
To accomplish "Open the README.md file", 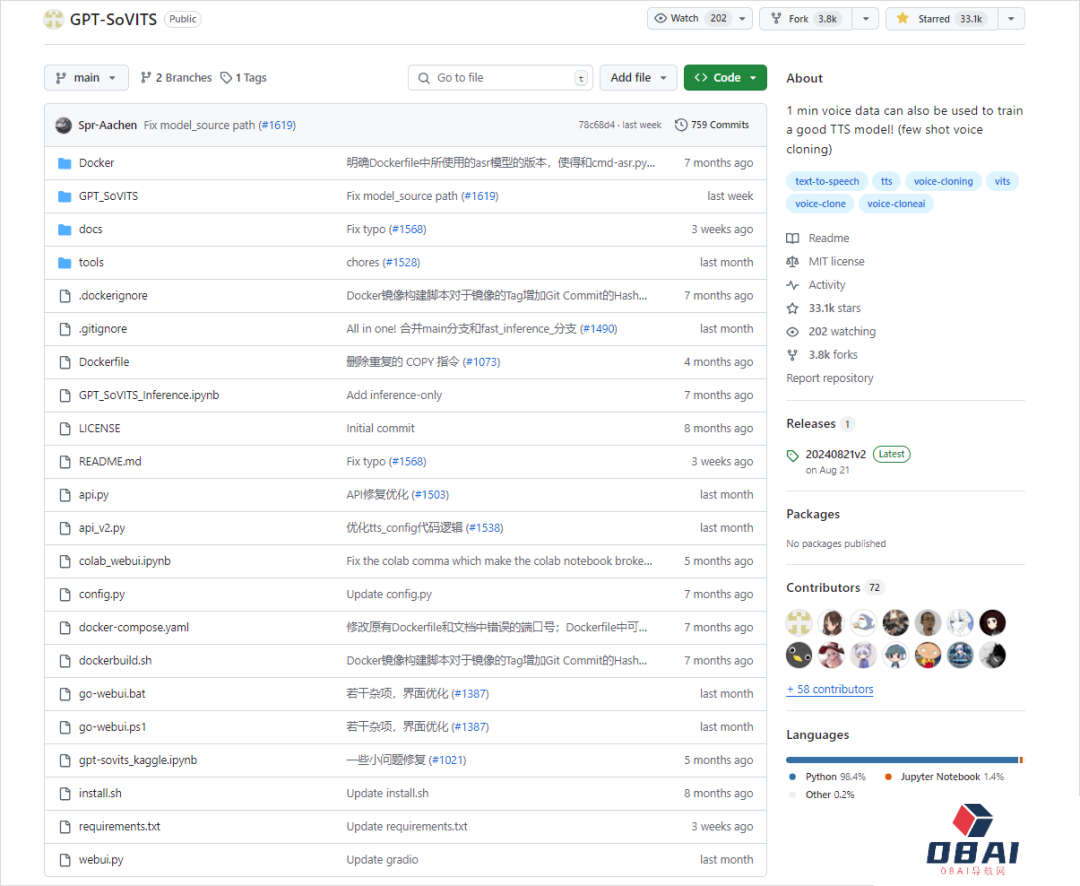I will coord(110,461).
